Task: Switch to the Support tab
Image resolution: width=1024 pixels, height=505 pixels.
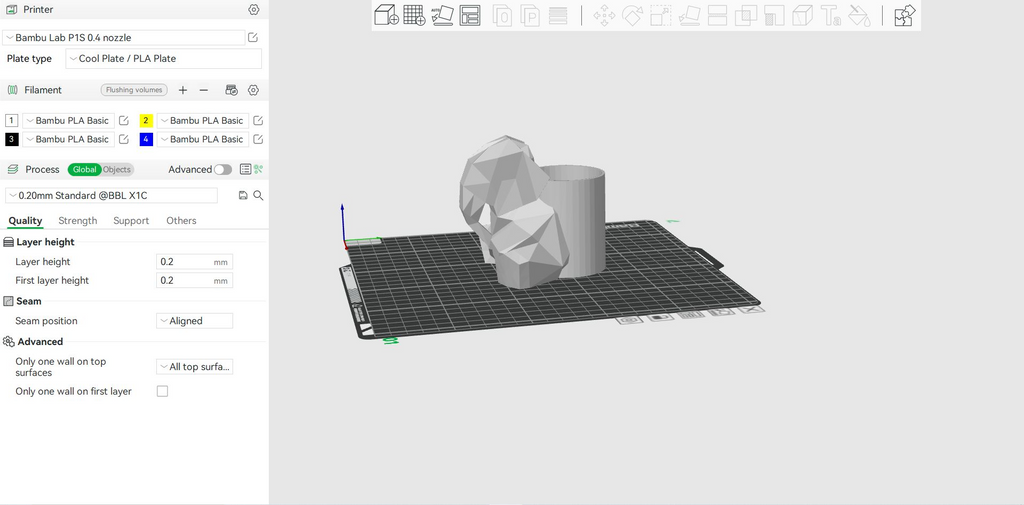Action: point(131,221)
